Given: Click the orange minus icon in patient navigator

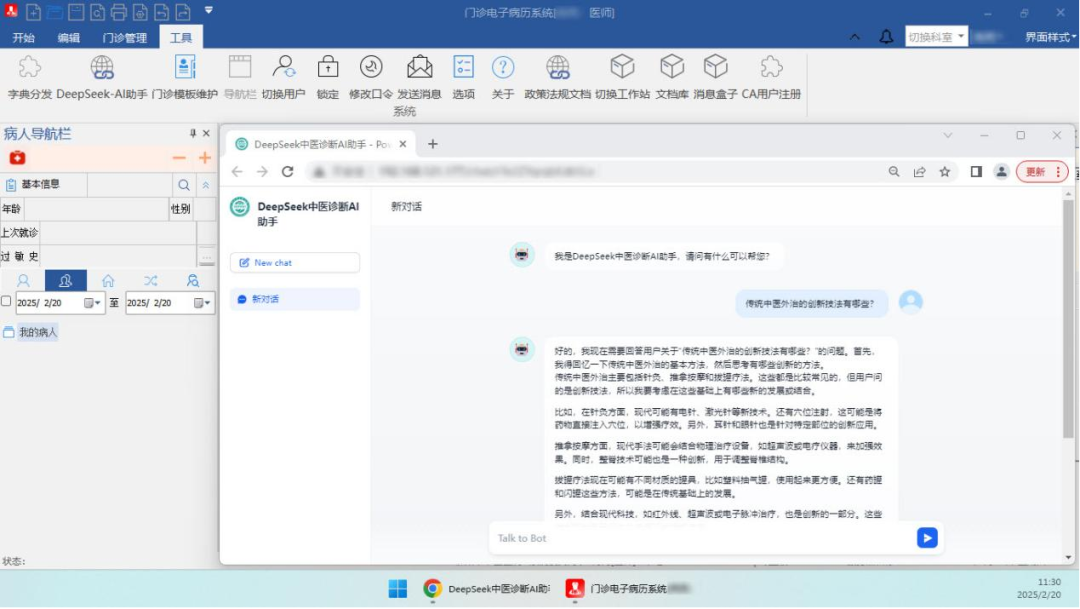Looking at the screenshot, I should [179, 158].
